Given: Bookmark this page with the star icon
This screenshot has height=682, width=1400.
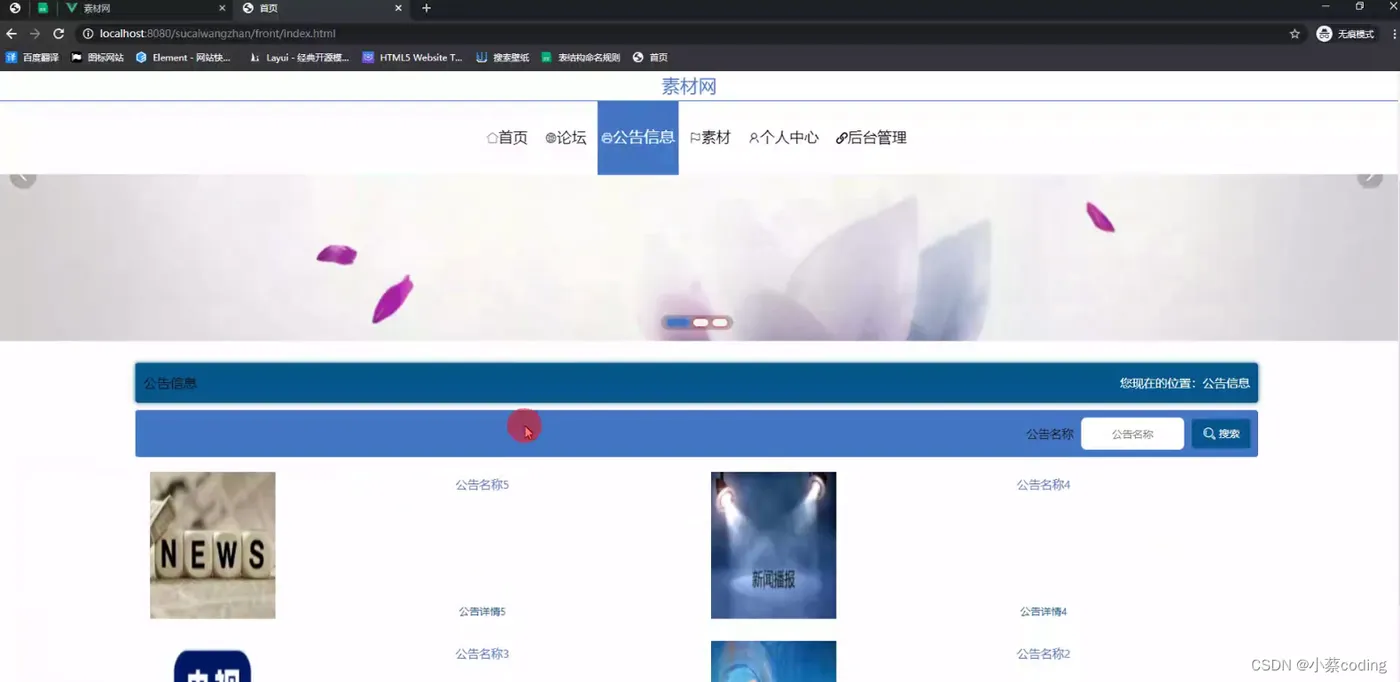Looking at the screenshot, I should point(1295,34).
